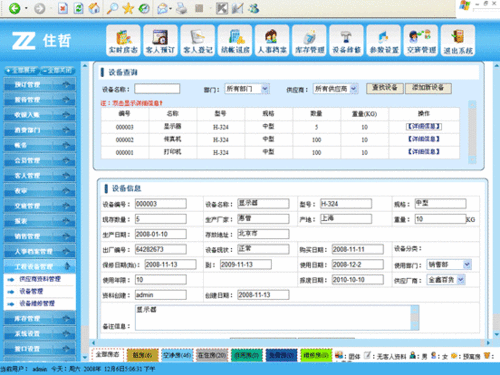Click the browser Refresh icon
Image resolution: width=500 pixels, height=375 pixels.
coord(78,8)
